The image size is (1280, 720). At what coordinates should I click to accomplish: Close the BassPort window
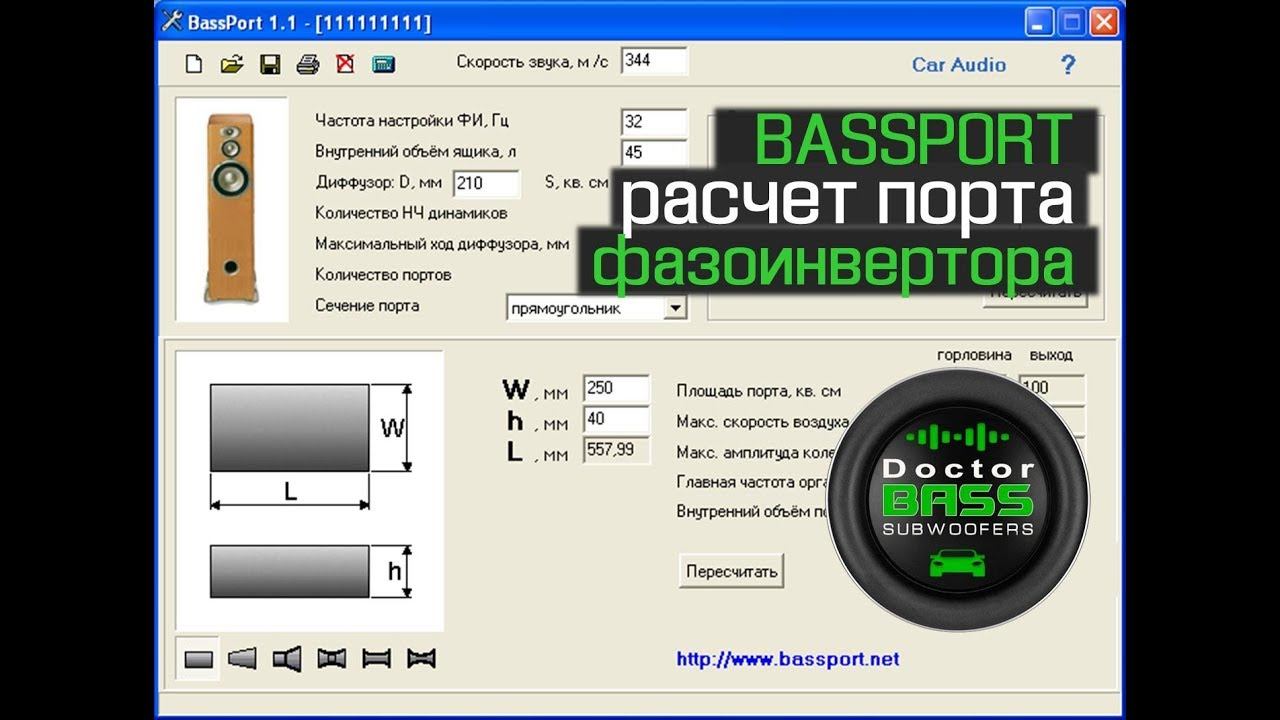1104,22
